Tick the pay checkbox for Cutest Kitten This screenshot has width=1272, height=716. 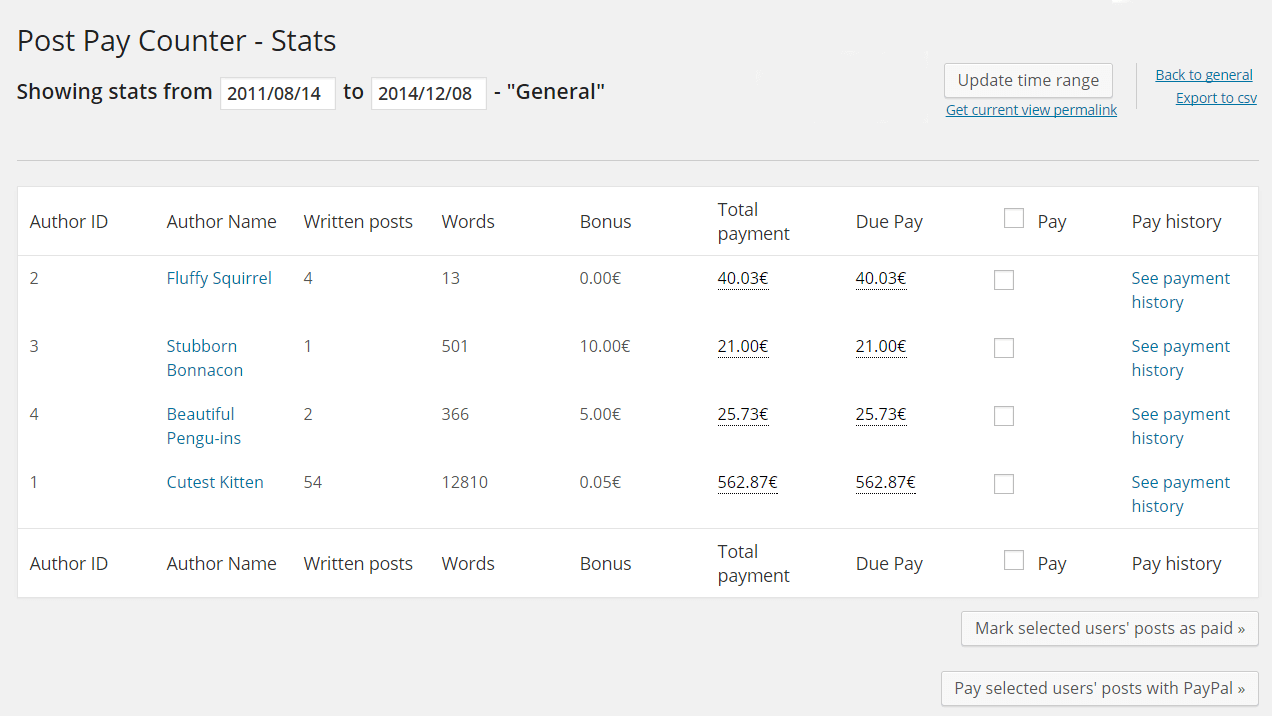[1004, 484]
